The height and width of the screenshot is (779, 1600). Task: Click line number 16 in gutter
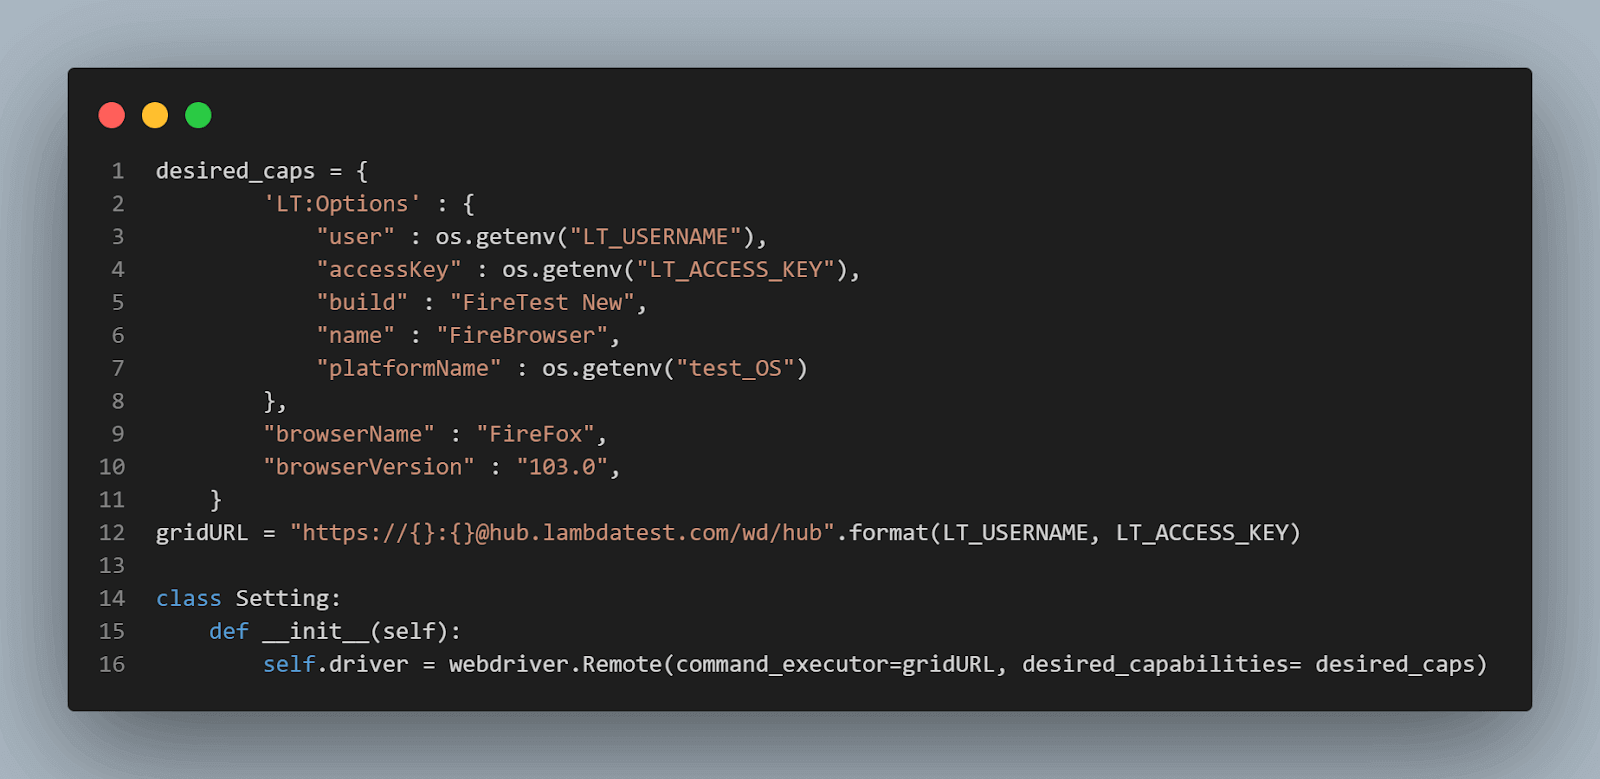[x=112, y=665]
